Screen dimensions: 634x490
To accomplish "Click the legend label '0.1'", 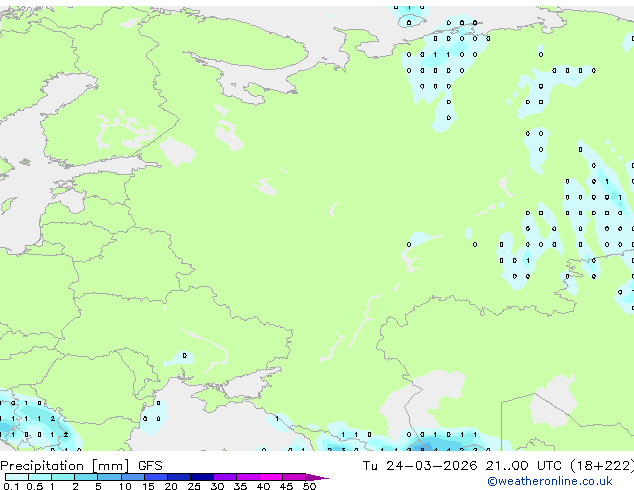I will (x=11, y=486).
